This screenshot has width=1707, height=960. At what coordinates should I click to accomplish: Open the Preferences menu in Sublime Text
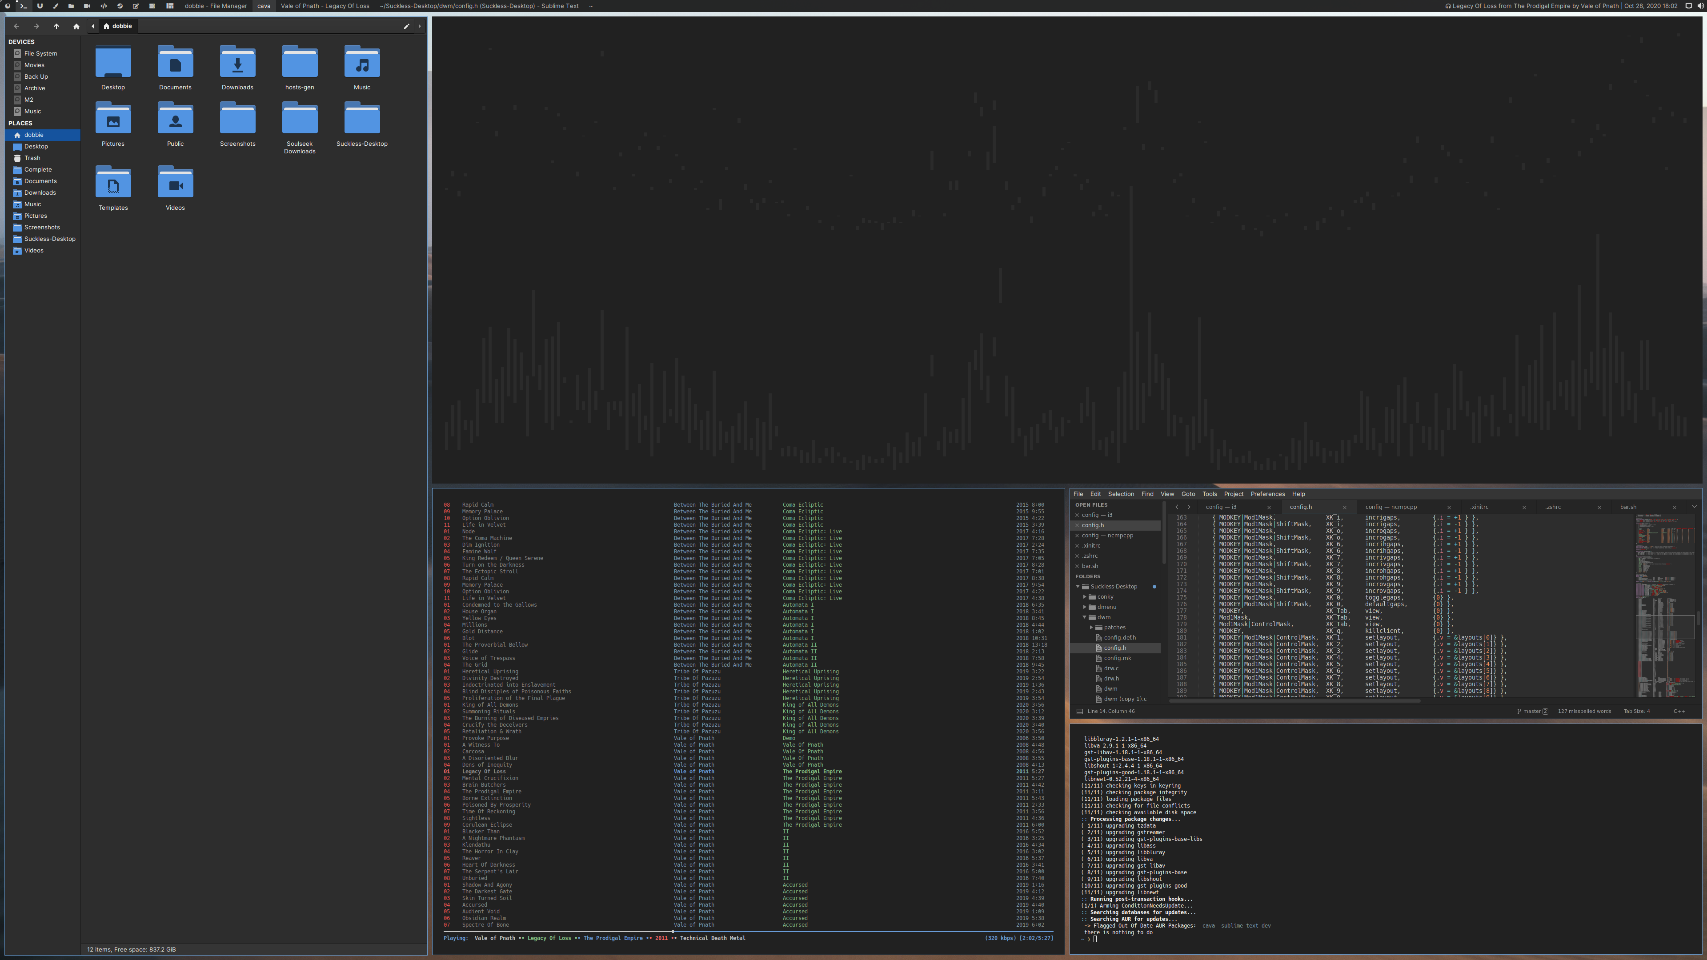coord(1267,494)
